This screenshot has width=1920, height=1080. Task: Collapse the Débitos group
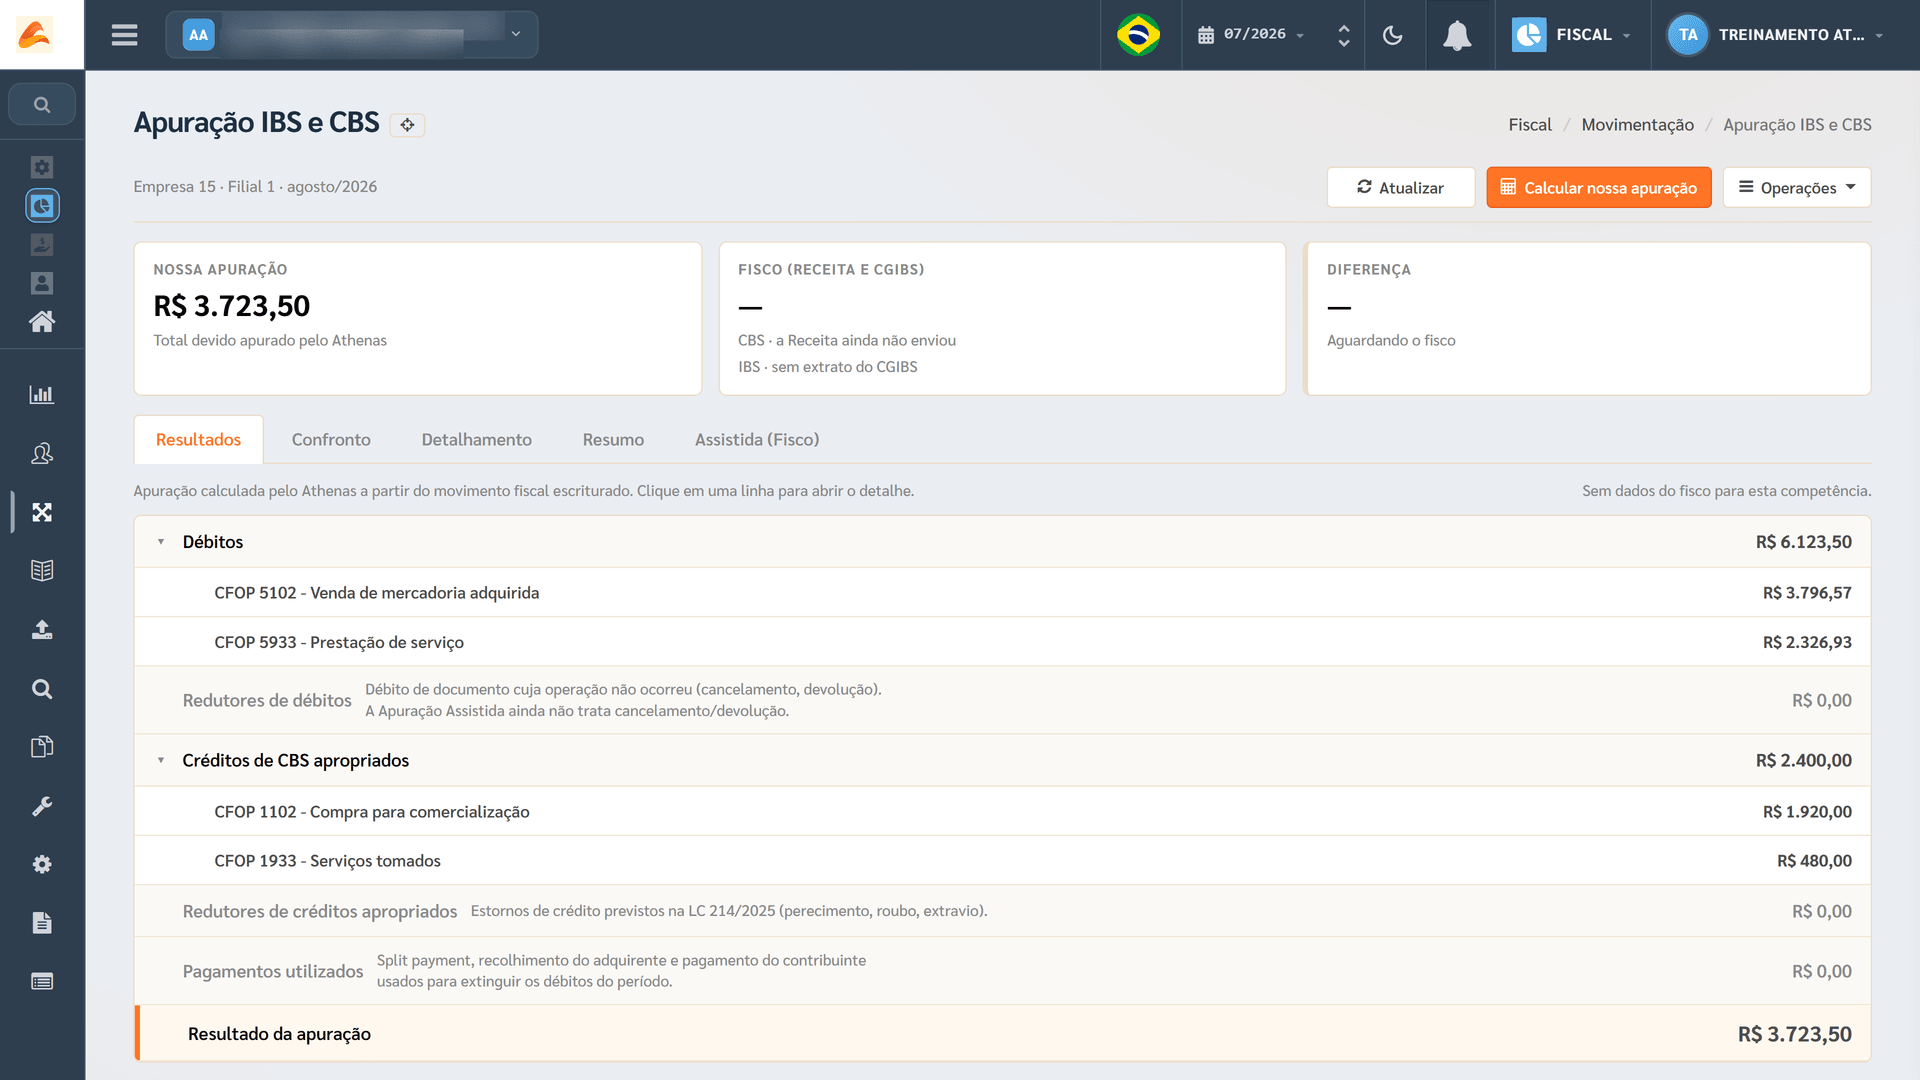(x=161, y=542)
